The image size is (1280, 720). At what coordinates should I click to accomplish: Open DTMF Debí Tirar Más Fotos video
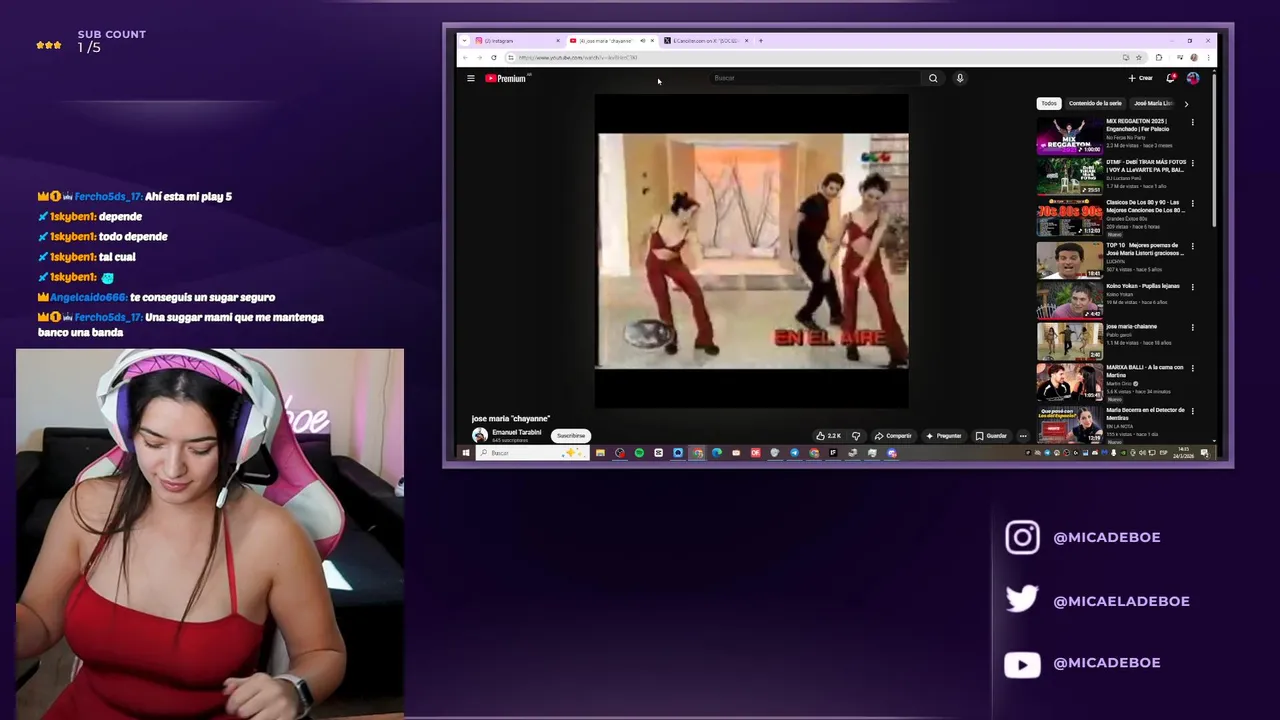tap(1069, 177)
